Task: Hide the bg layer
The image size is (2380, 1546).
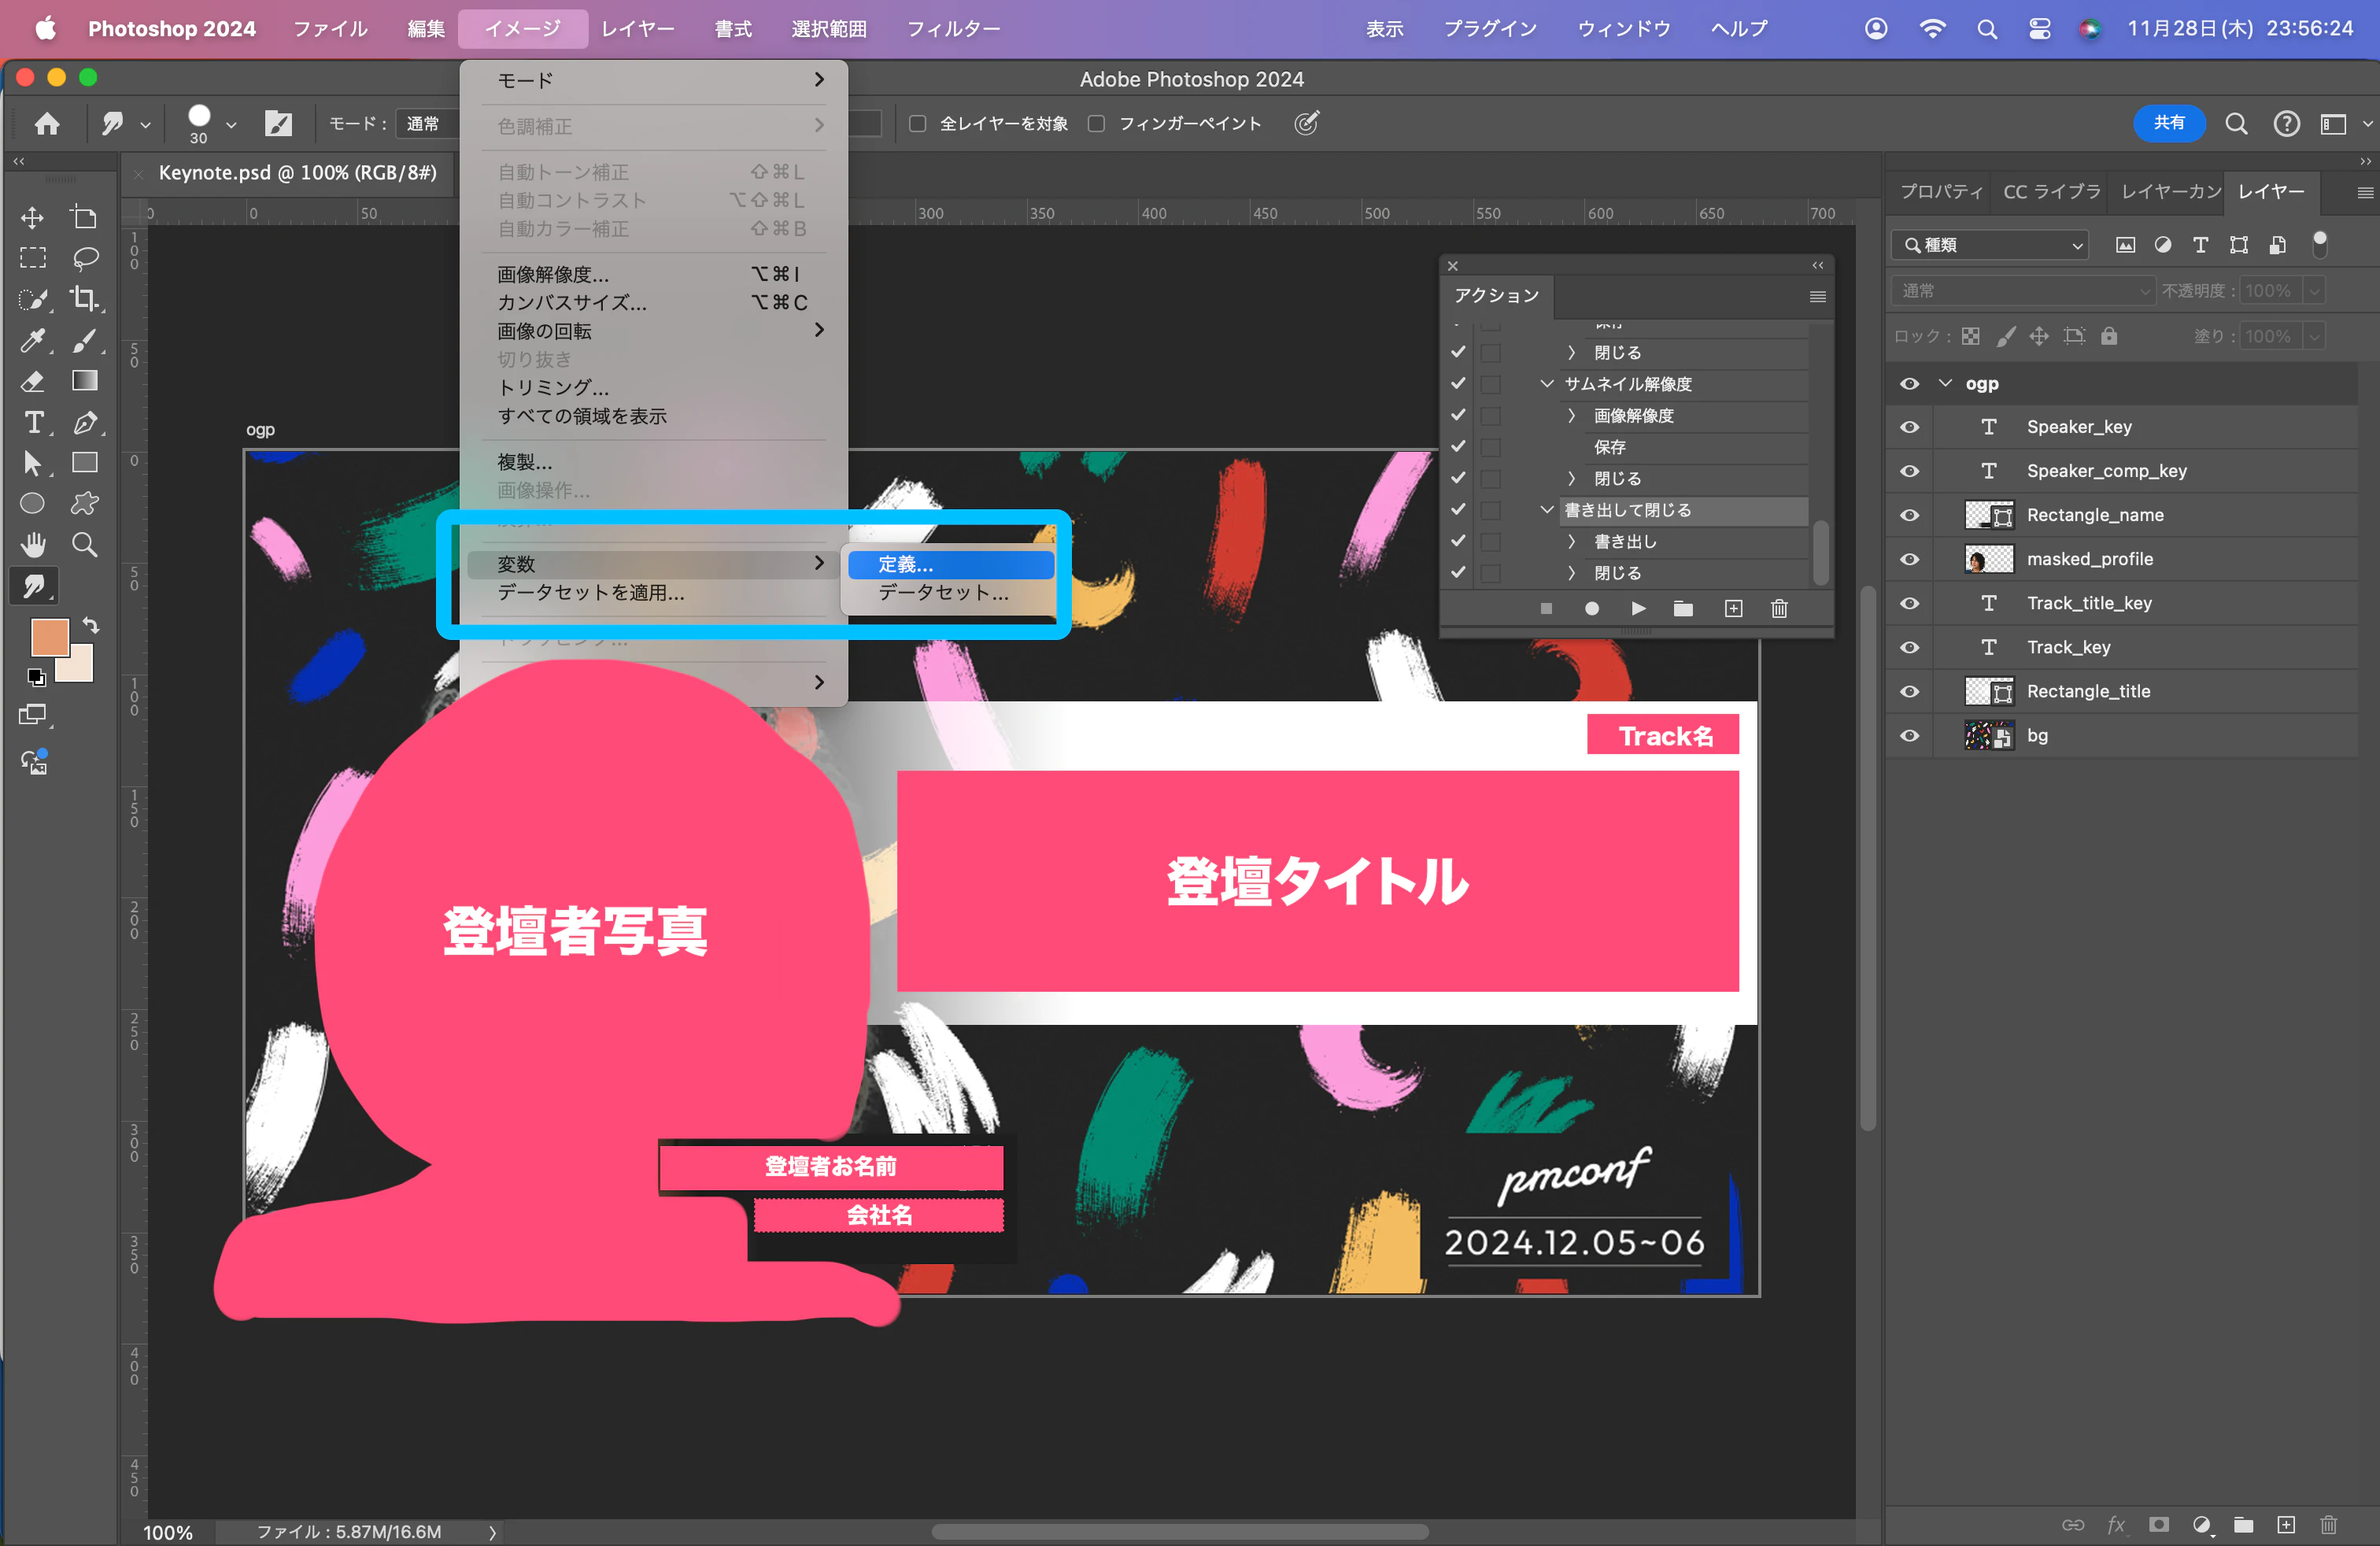Action: point(1909,735)
